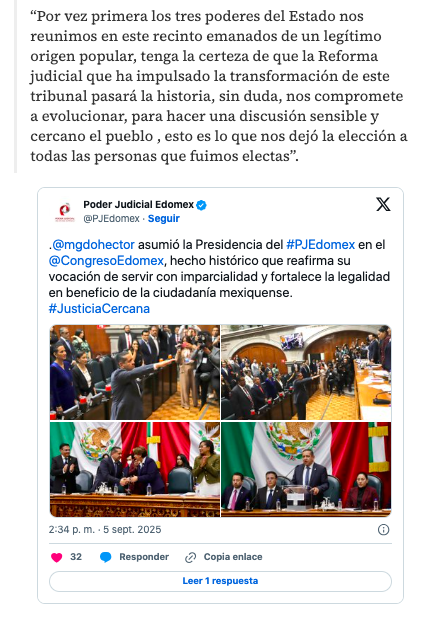Screen dimensions: 421x622
Task: Click the Copia enlace text
Action: [x=233, y=557]
